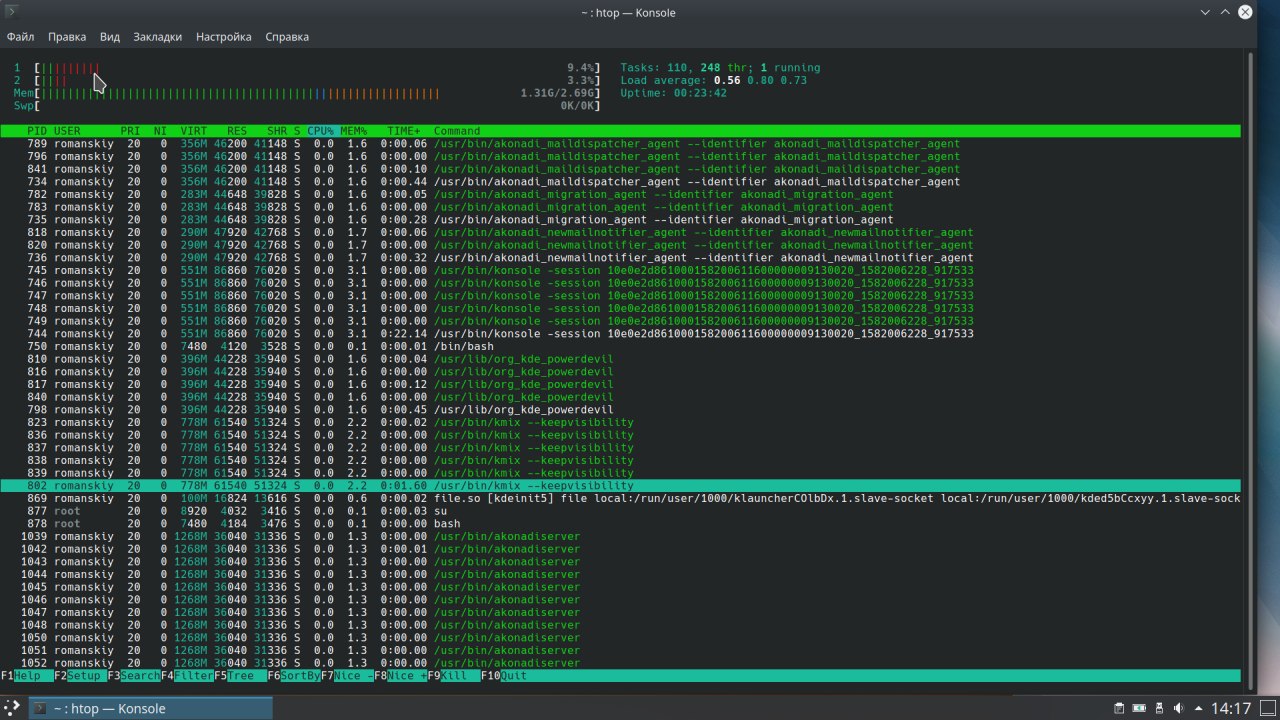This screenshot has height=720, width=1280.
Task: Select the root bash process PID 878
Action: [x=620, y=524]
